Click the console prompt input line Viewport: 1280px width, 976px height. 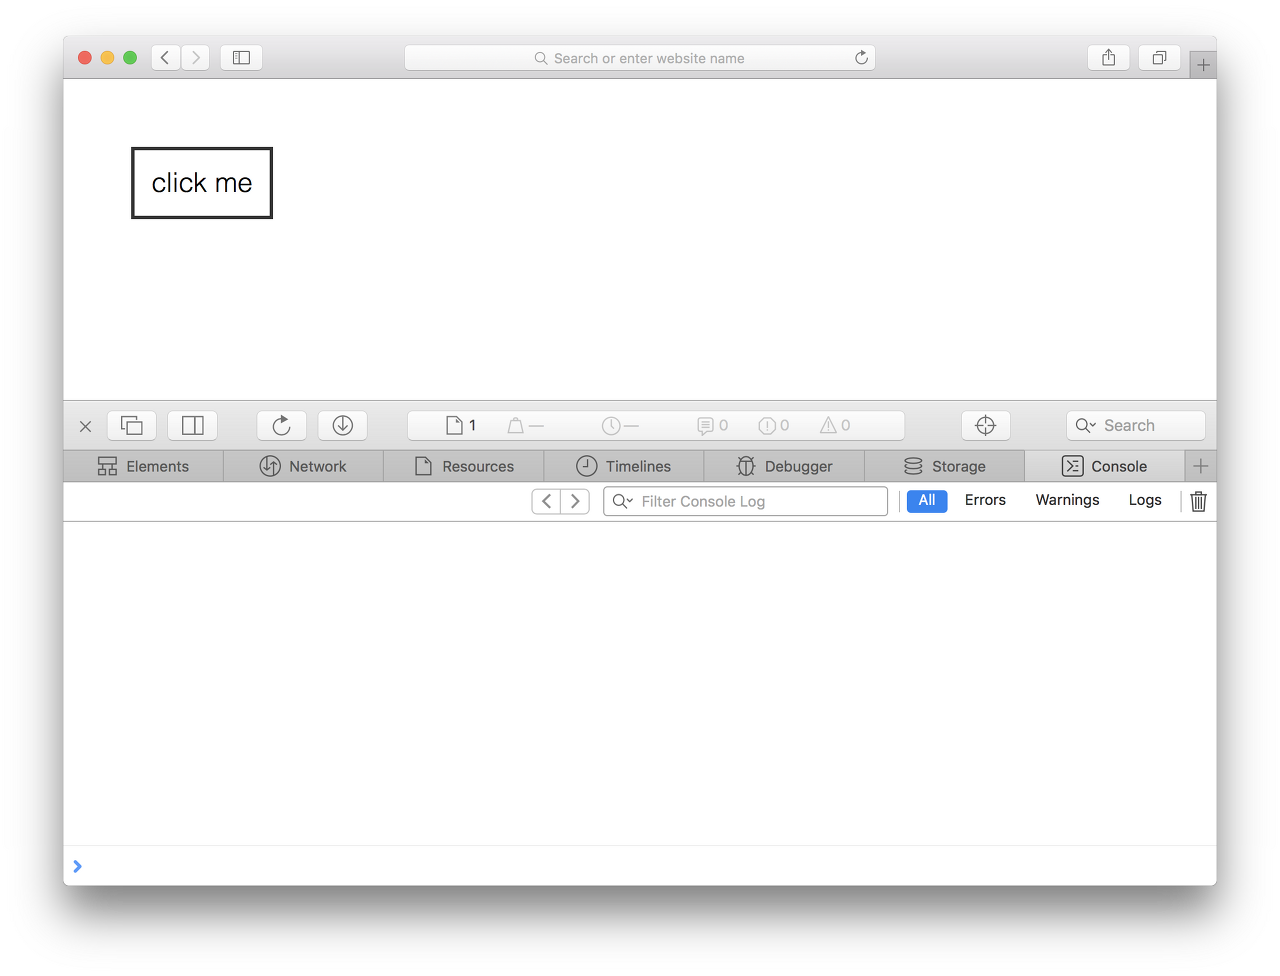640,866
